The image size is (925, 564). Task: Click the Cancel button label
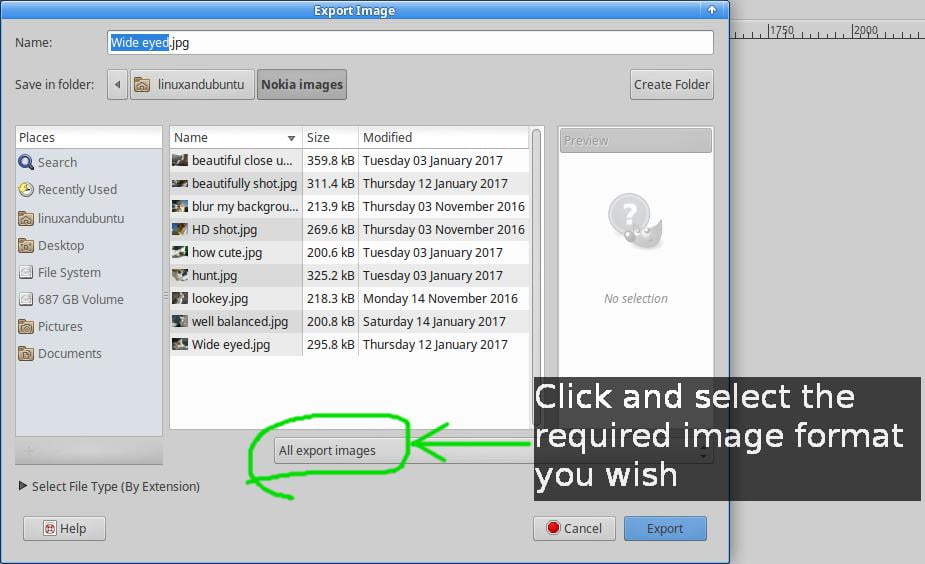(x=583, y=529)
